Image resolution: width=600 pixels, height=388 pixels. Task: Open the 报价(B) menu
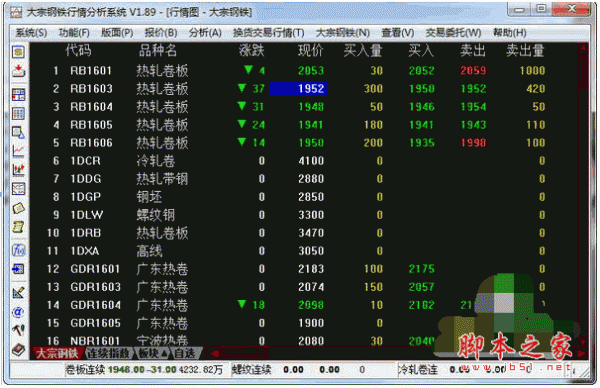[x=161, y=33]
